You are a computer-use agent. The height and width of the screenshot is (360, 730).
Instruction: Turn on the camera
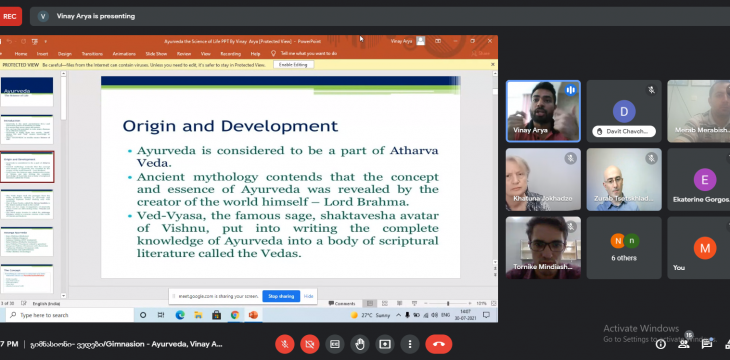click(x=310, y=344)
